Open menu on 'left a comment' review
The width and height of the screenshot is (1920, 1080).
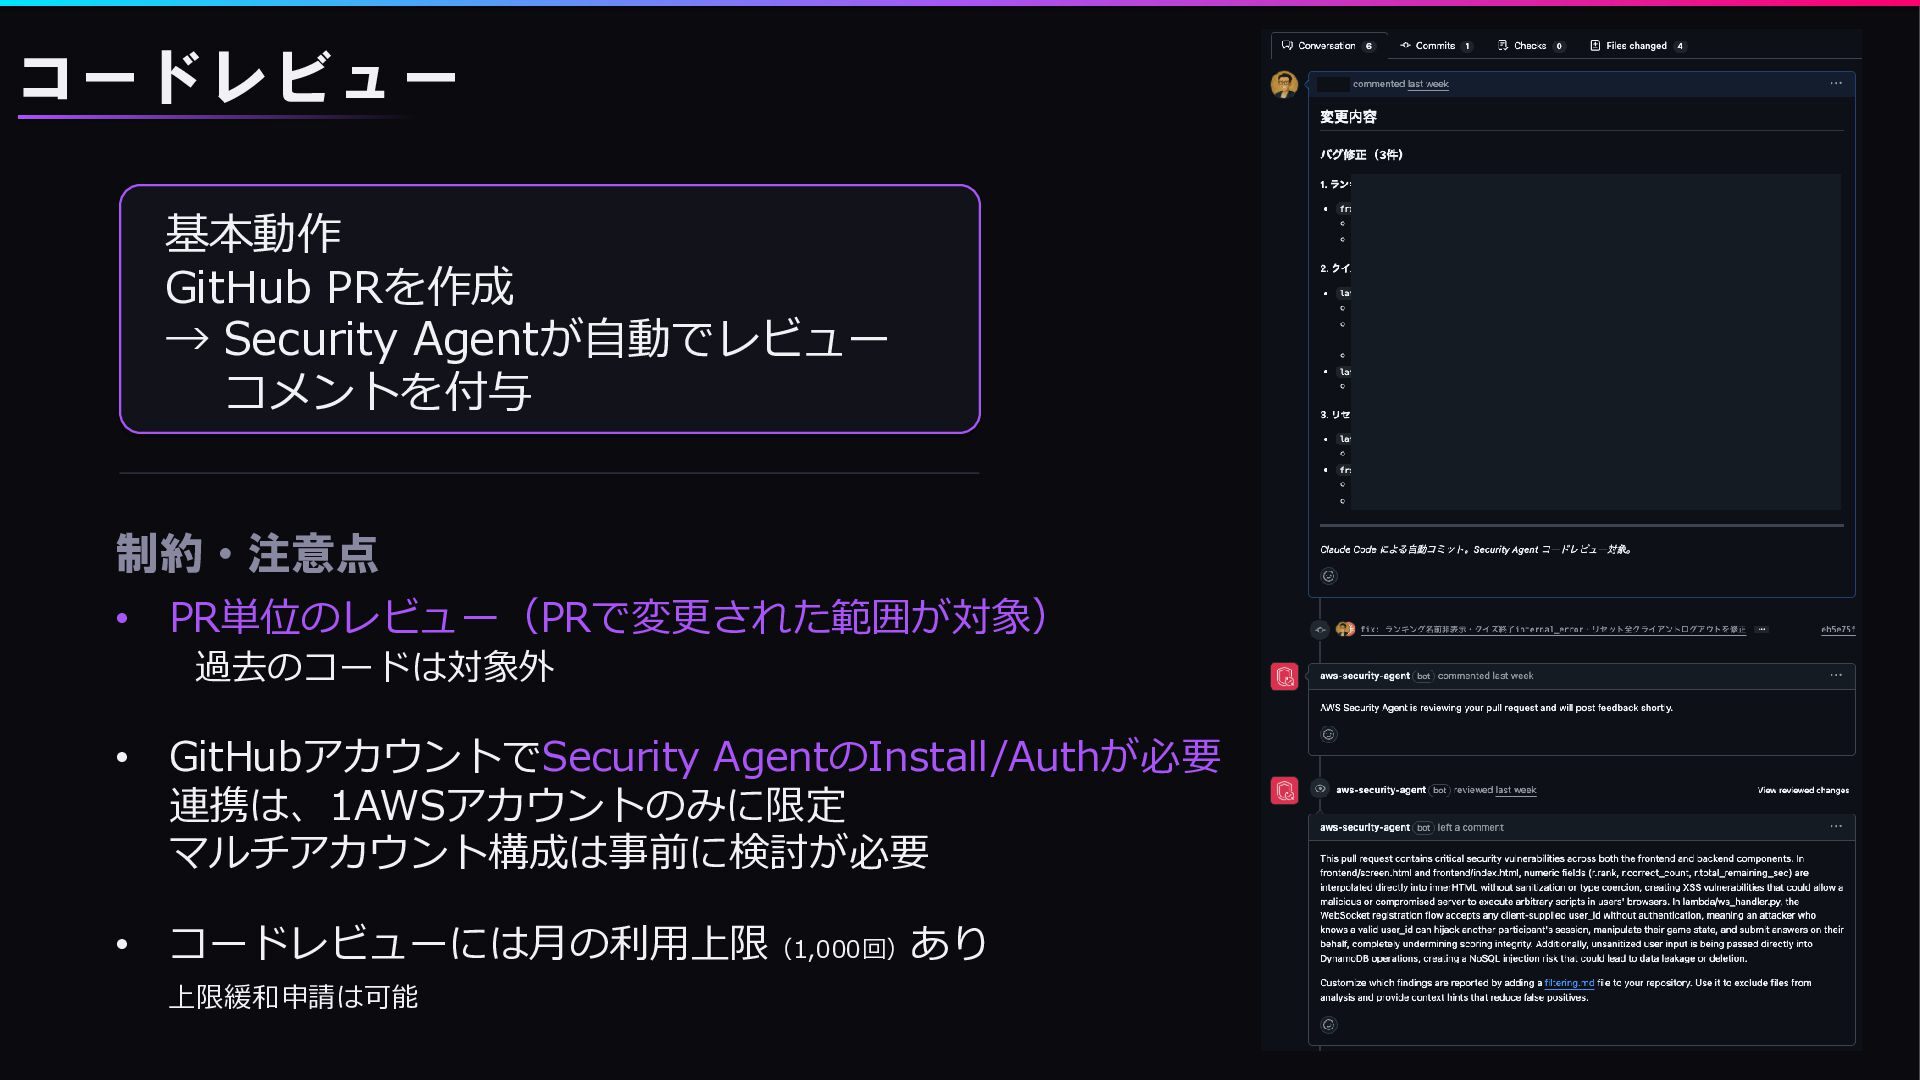pos(1835,827)
